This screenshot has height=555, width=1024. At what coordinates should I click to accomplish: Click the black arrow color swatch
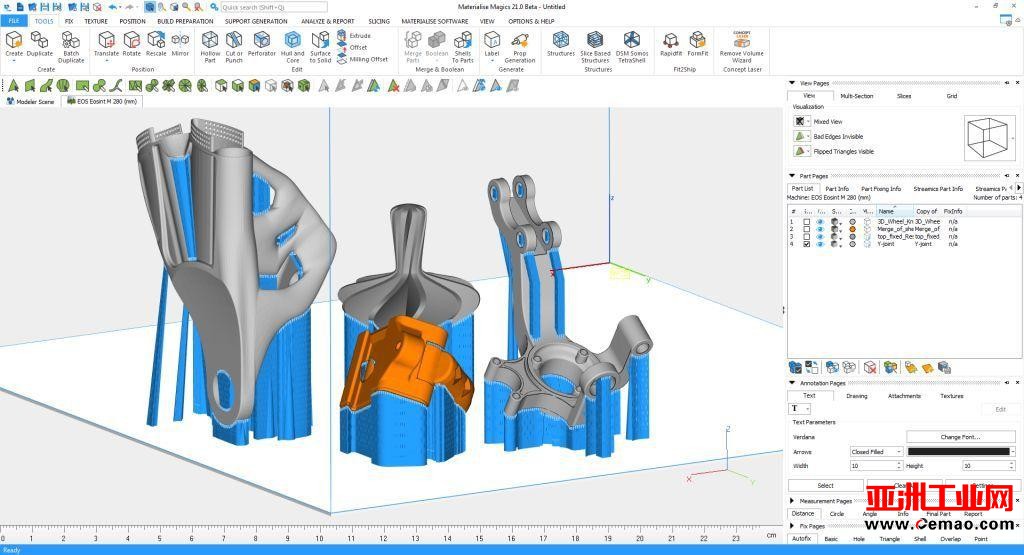[x=958, y=451]
